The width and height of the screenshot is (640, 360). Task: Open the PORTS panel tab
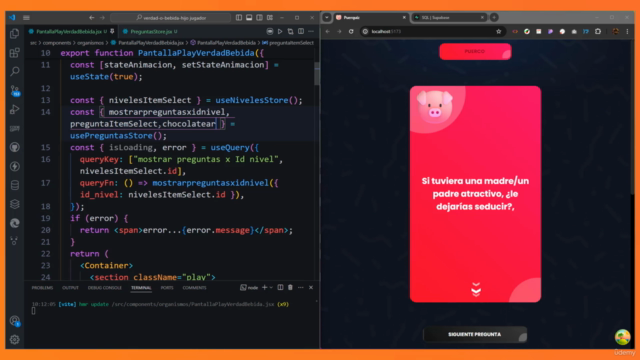[x=167, y=288]
